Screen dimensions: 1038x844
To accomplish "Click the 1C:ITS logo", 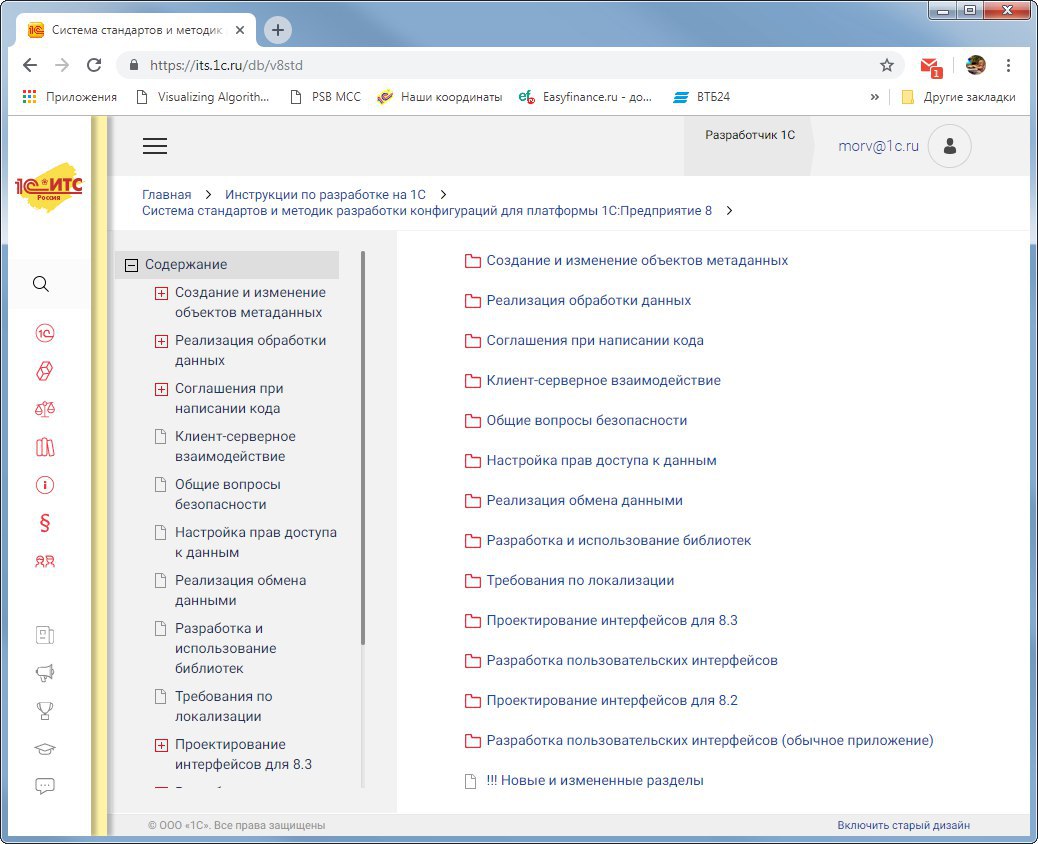I will click(48, 187).
